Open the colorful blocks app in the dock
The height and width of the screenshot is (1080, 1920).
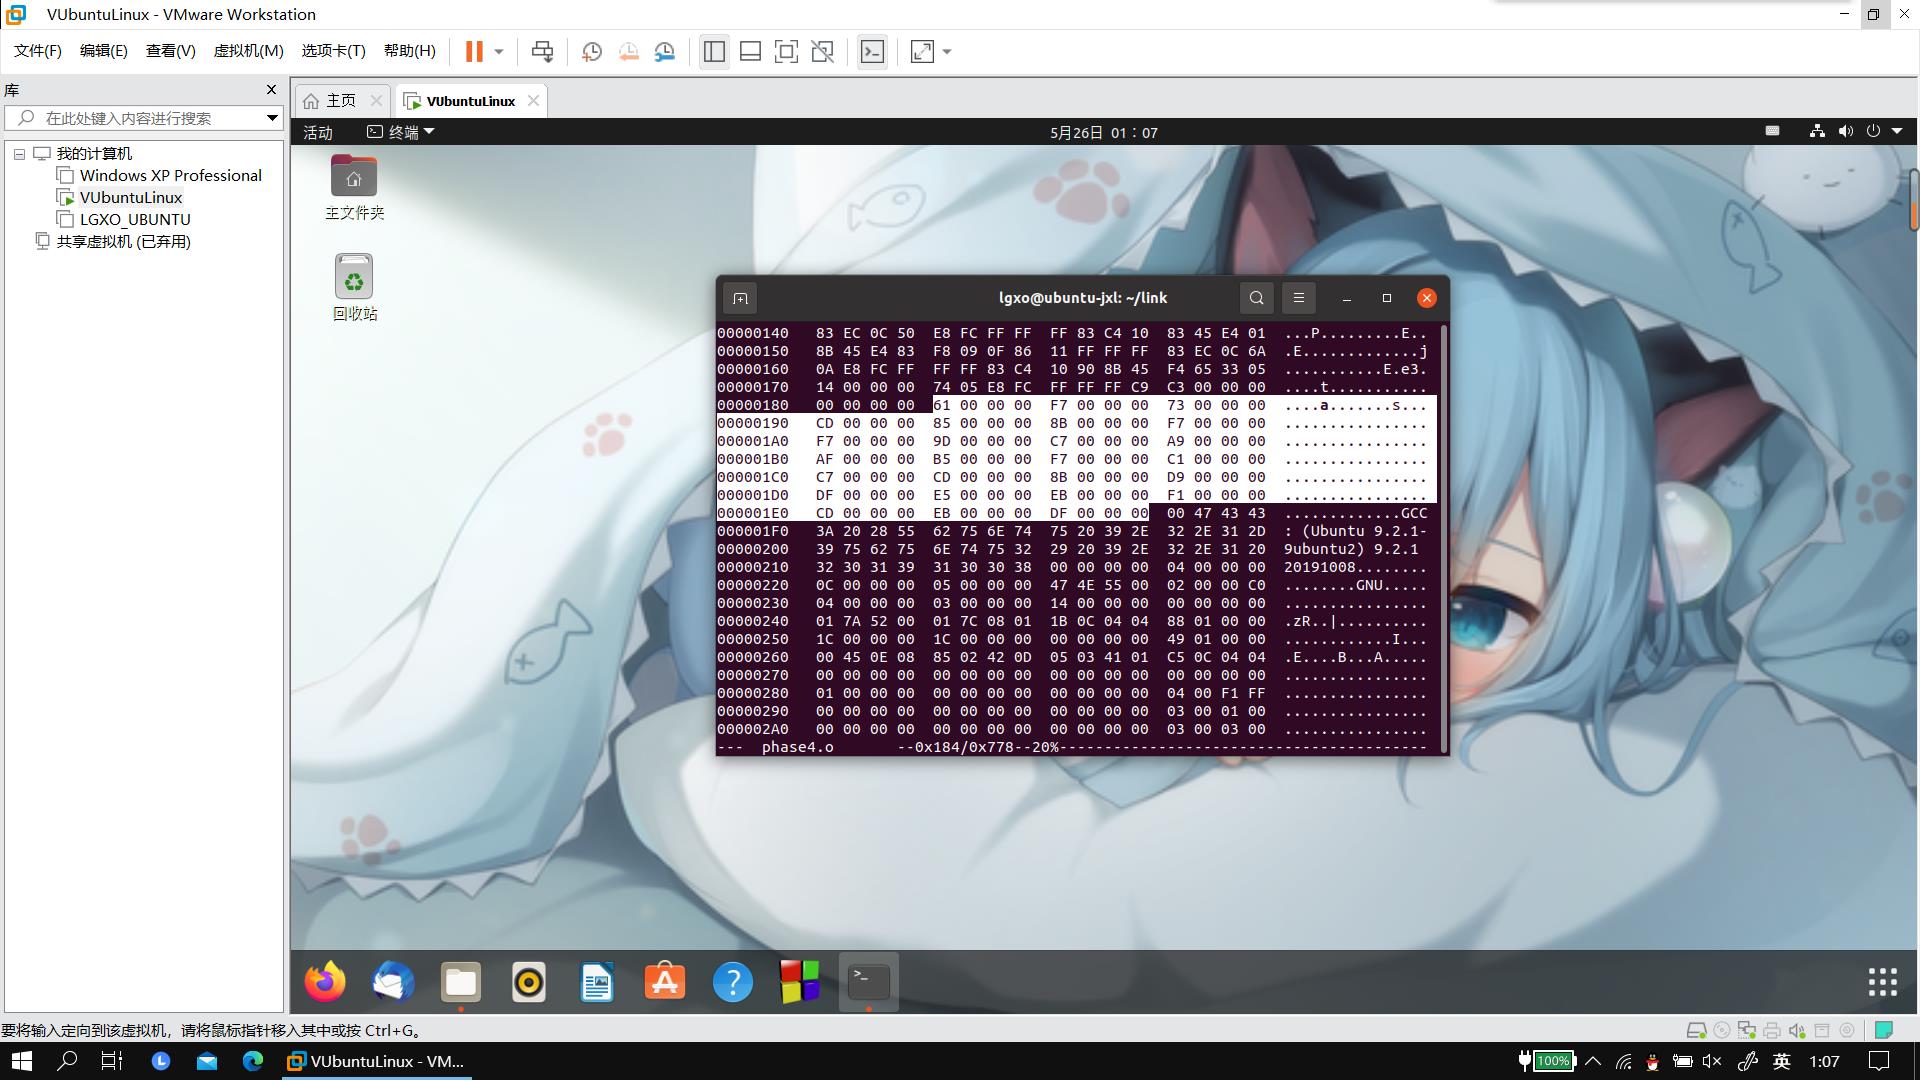tap(801, 982)
